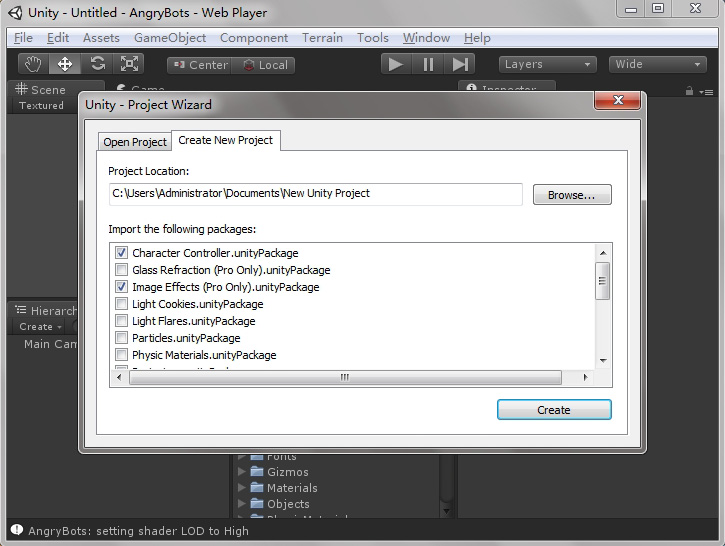
Task: Select the Gizmos folder icon
Action: 257,471
